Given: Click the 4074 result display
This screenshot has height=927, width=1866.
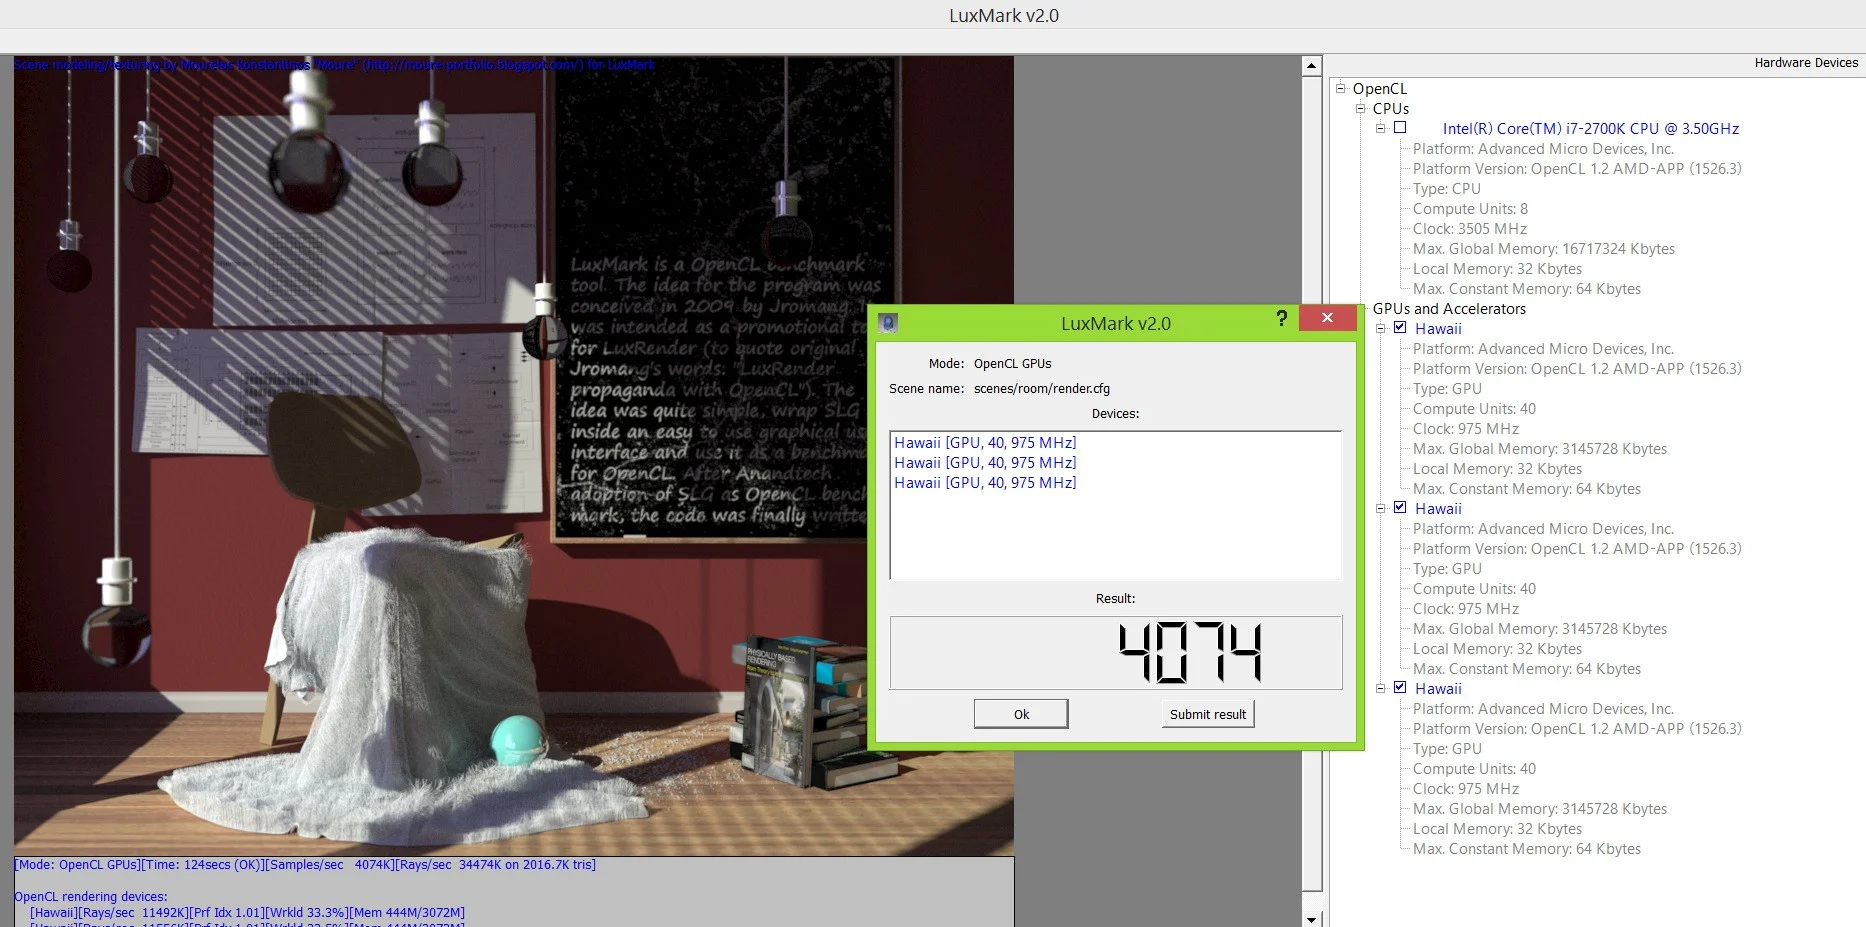Looking at the screenshot, I should pos(1116,653).
